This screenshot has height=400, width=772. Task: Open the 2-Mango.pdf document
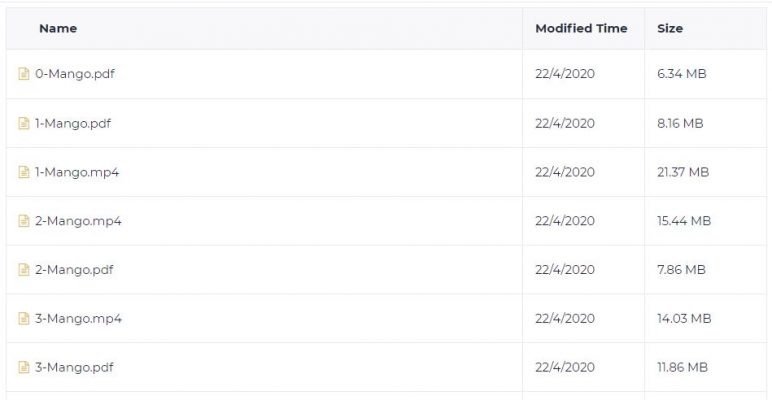[x=74, y=269]
